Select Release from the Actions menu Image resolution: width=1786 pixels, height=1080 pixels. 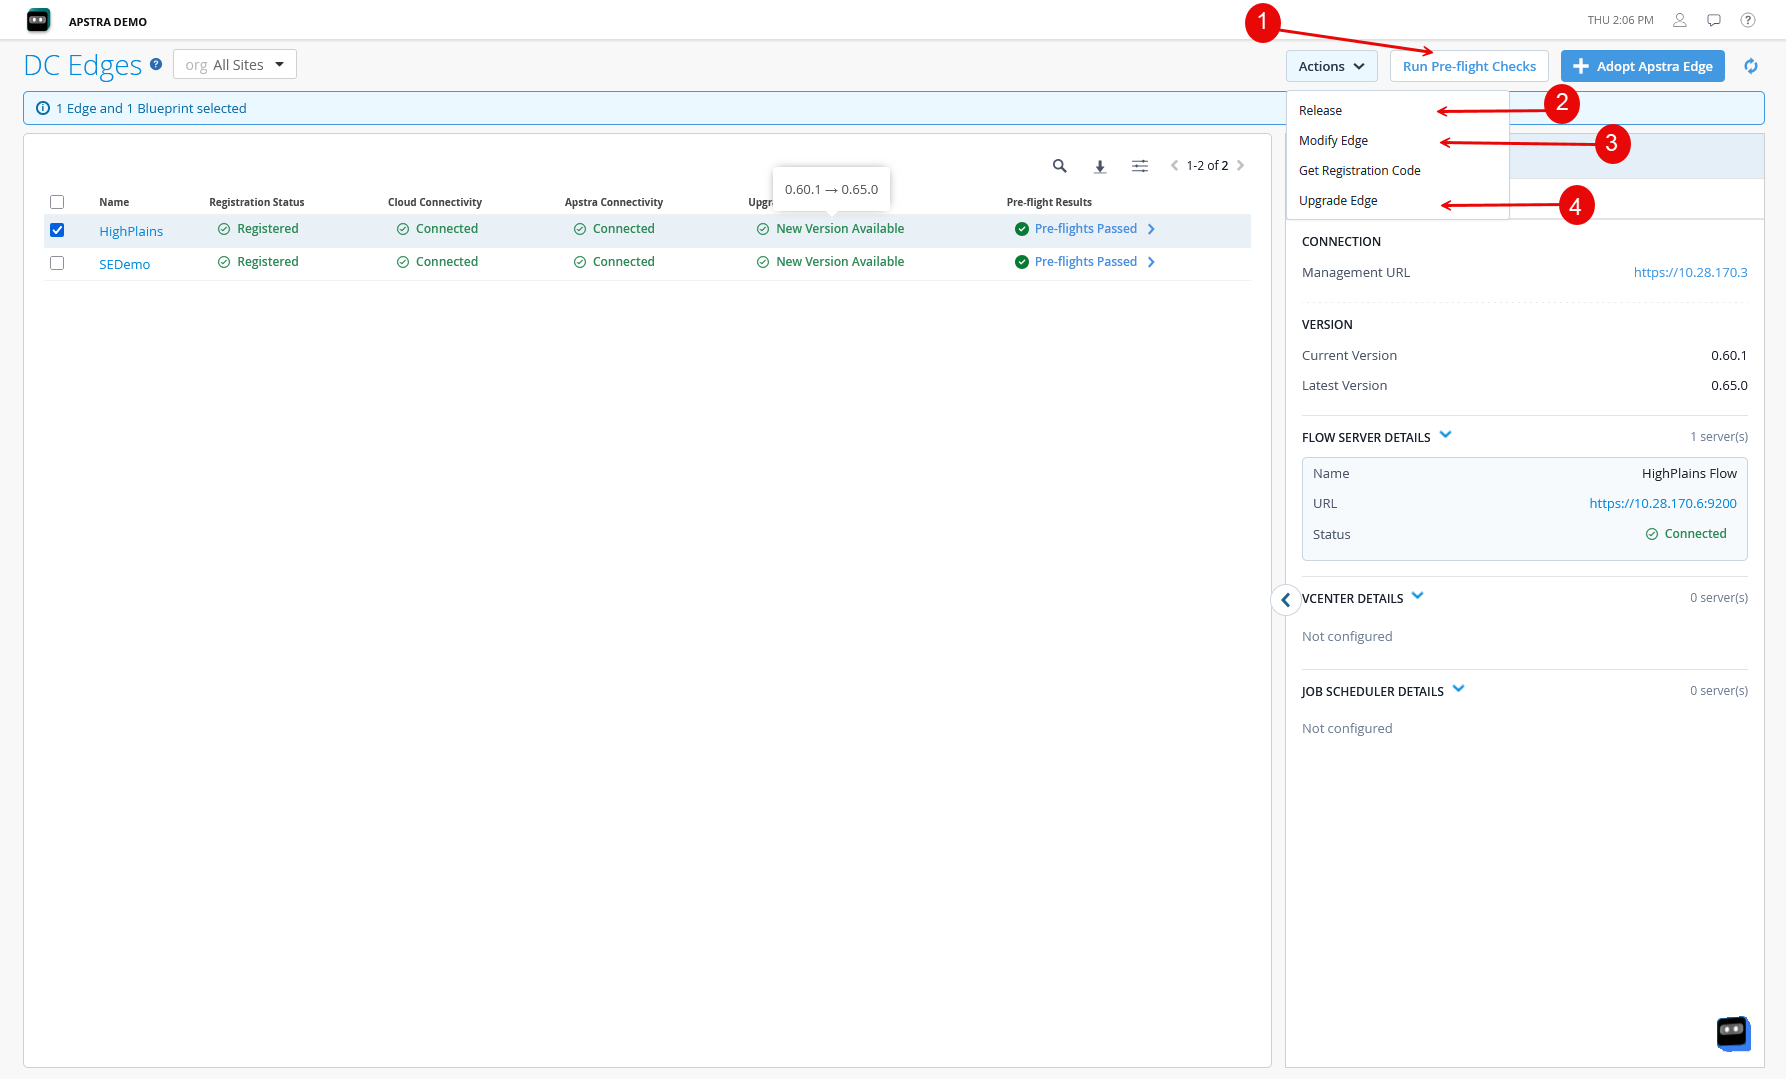pyautogui.click(x=1320, y=111)
